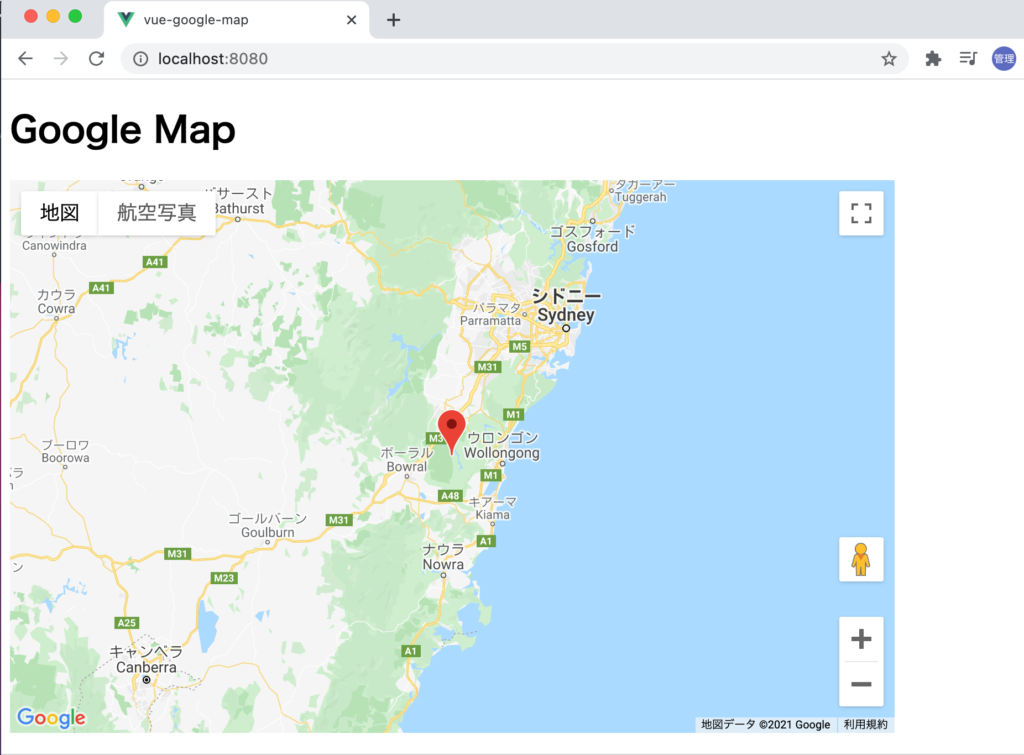Close the vue-google-map tab
This screenshot has height=755, width=1024.
tap(351, 20)
